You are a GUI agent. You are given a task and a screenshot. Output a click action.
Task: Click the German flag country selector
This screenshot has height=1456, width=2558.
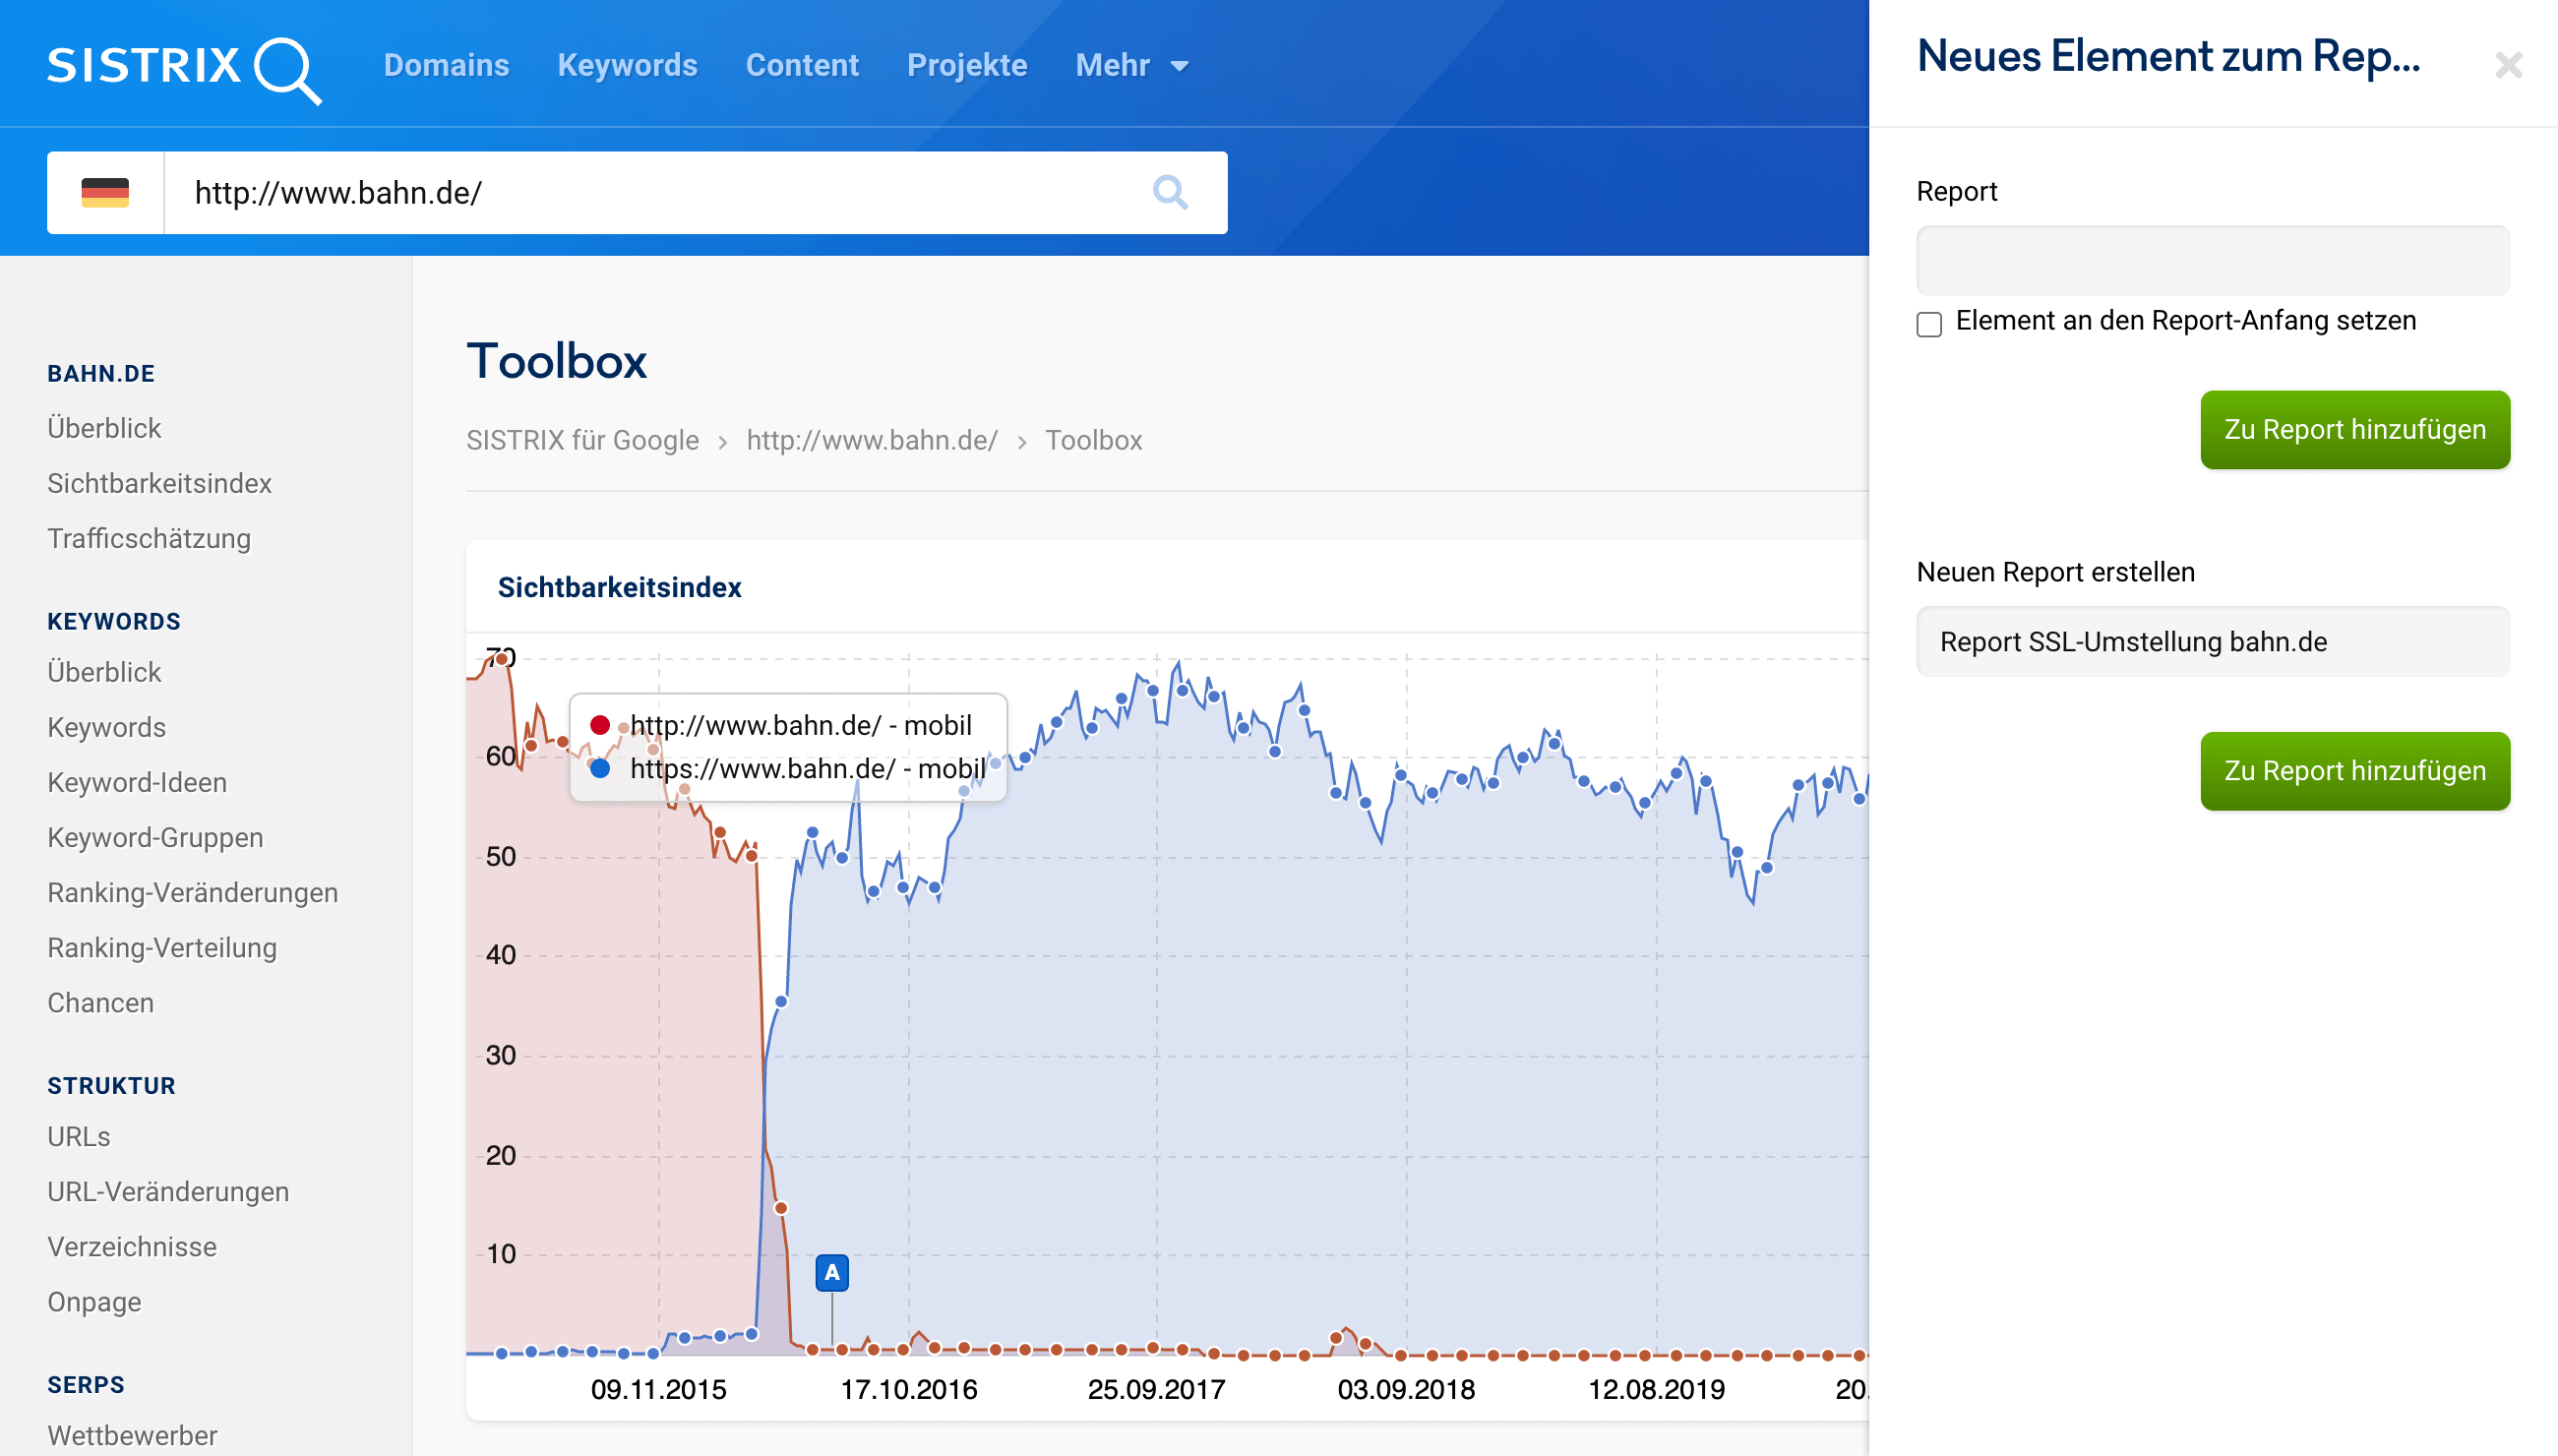(x=105, y=192)
